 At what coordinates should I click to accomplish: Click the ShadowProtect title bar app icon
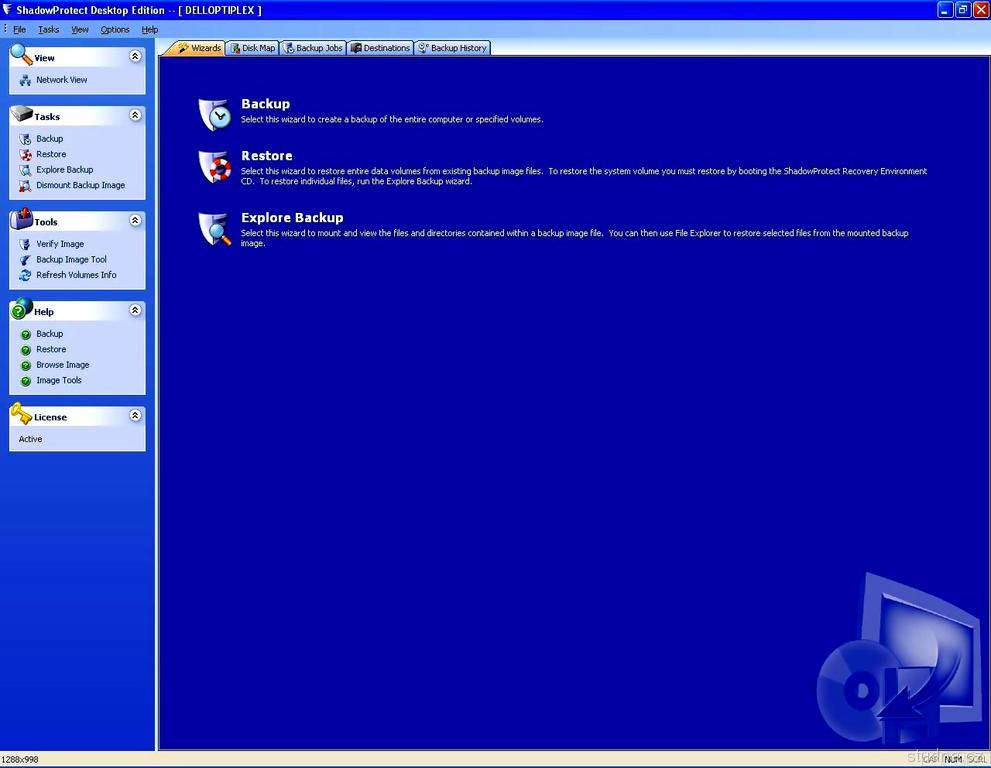pos(7,9)
